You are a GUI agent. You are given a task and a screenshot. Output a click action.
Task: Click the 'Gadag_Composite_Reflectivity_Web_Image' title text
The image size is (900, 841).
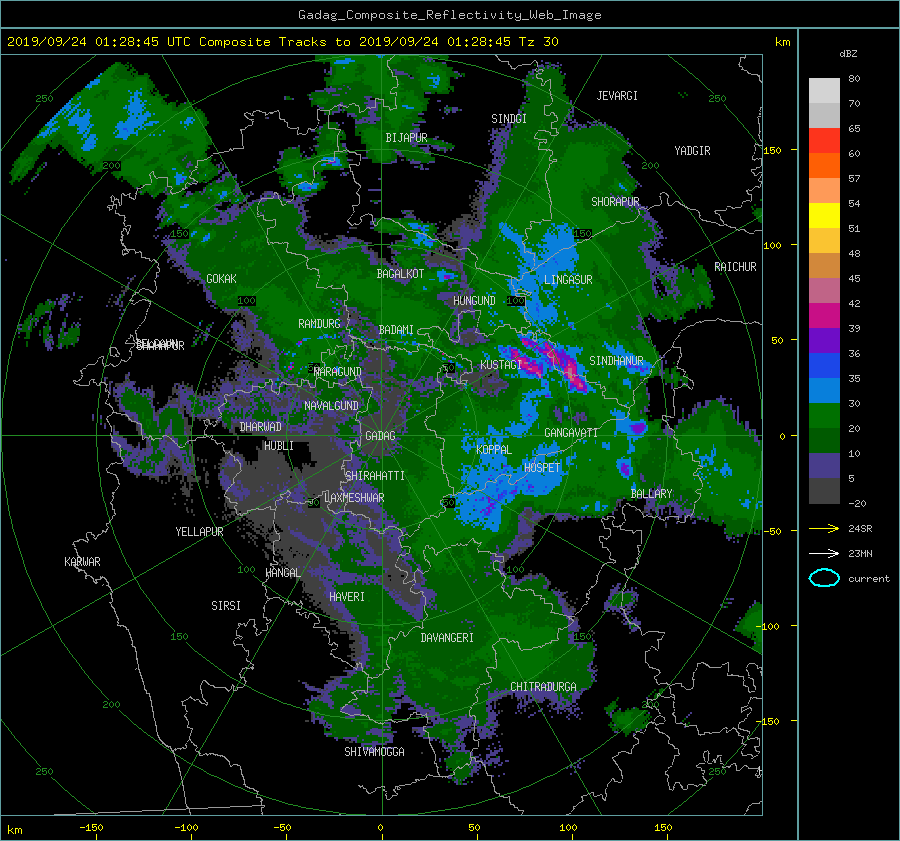click(449, 14)
